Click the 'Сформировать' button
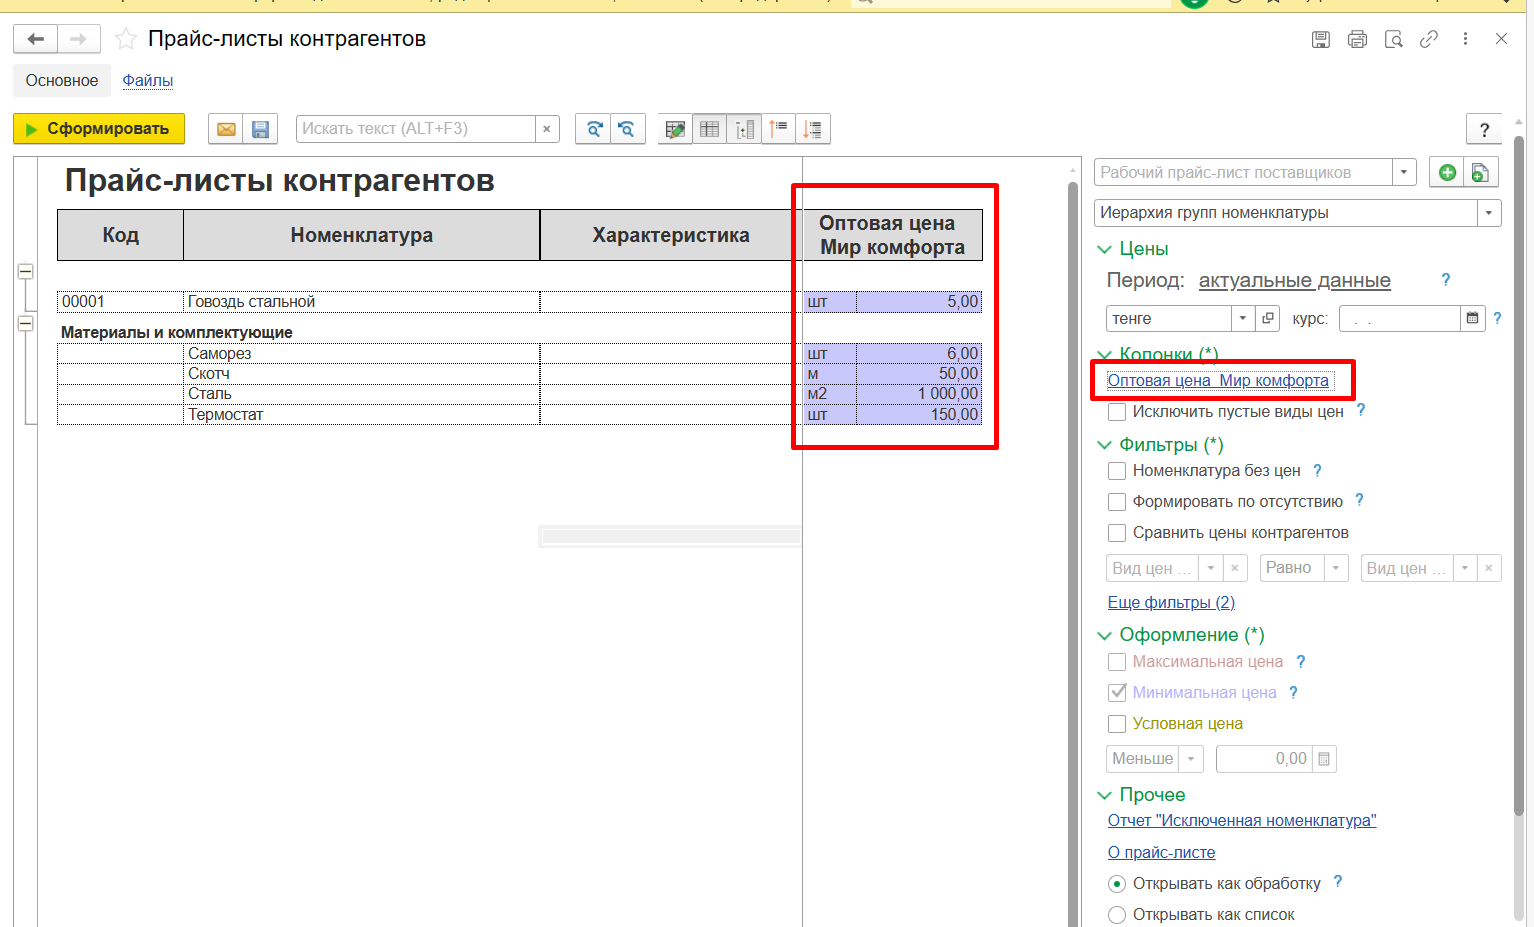 (x=99, y=129)
